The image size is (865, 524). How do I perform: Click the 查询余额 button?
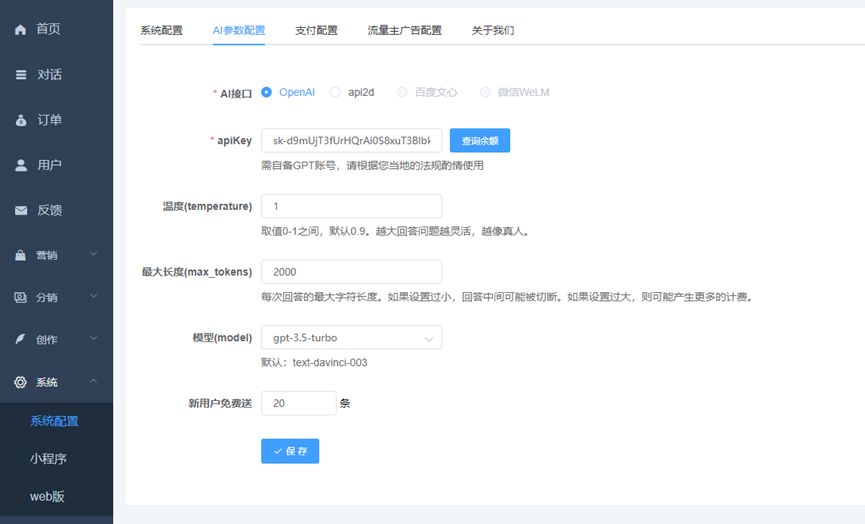click(480, 140)
